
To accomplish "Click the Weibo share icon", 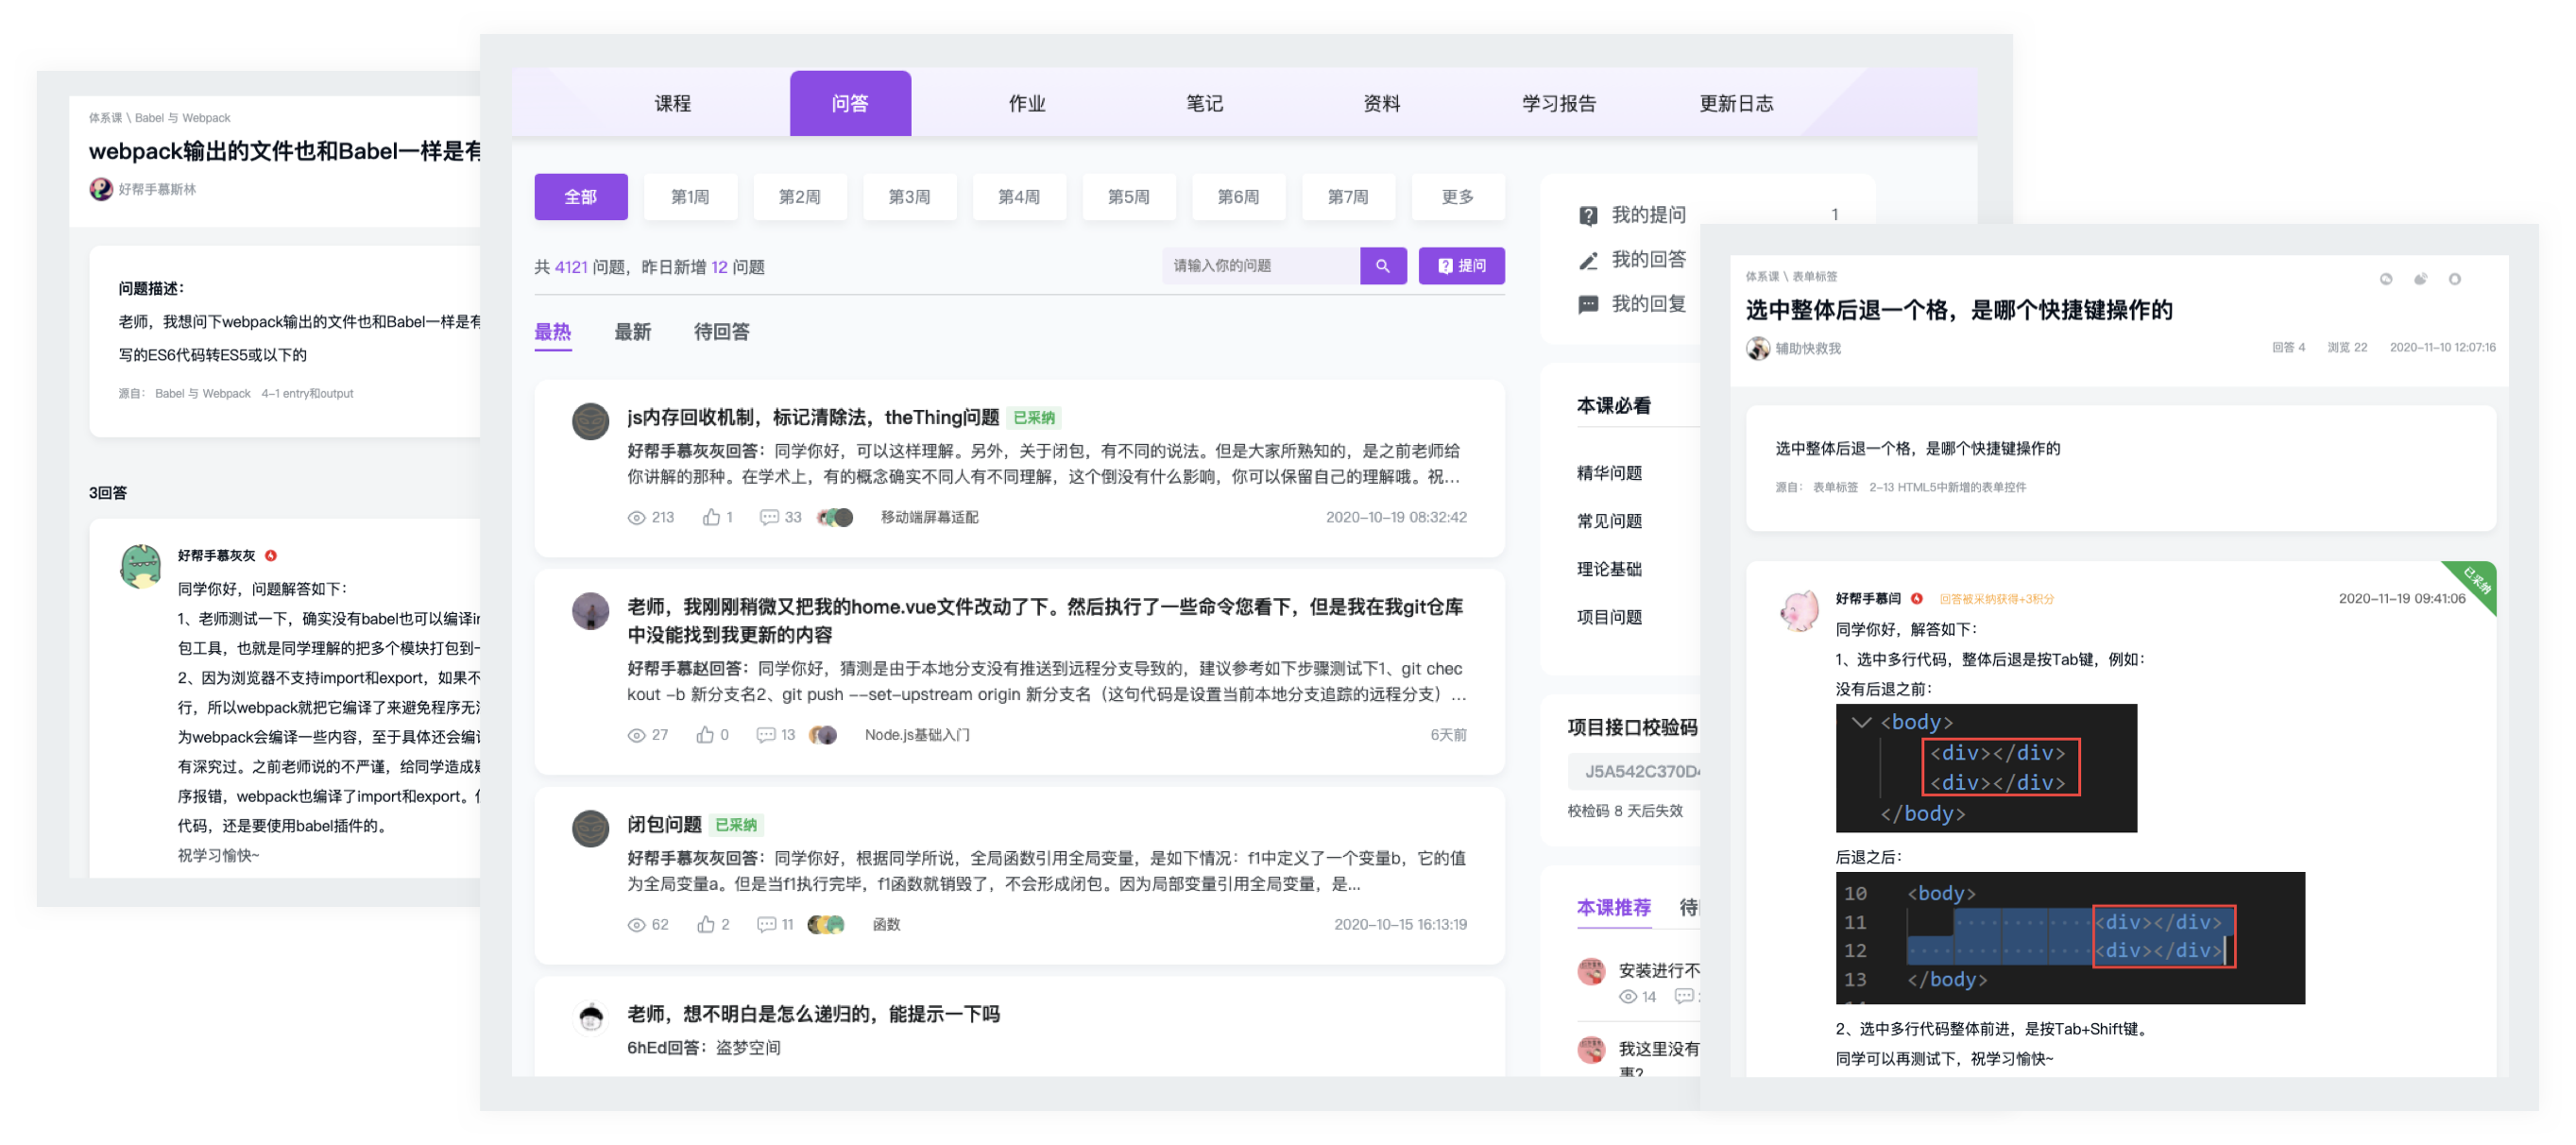I will [2420, 279].
